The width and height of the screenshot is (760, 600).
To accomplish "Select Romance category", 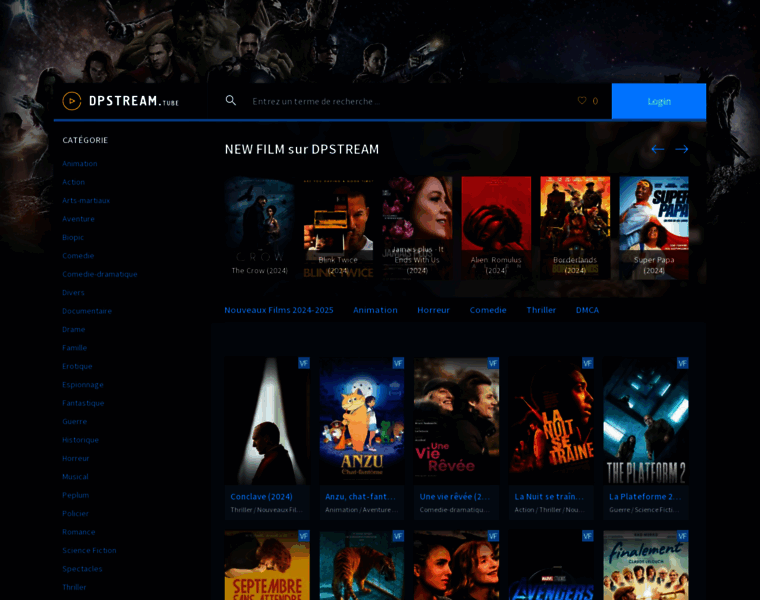I will click(79, 532).
